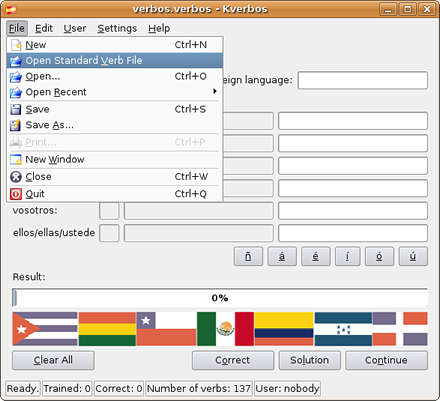Click the Open Standard Verb File folder icon
440x401 pixels.
16,61
